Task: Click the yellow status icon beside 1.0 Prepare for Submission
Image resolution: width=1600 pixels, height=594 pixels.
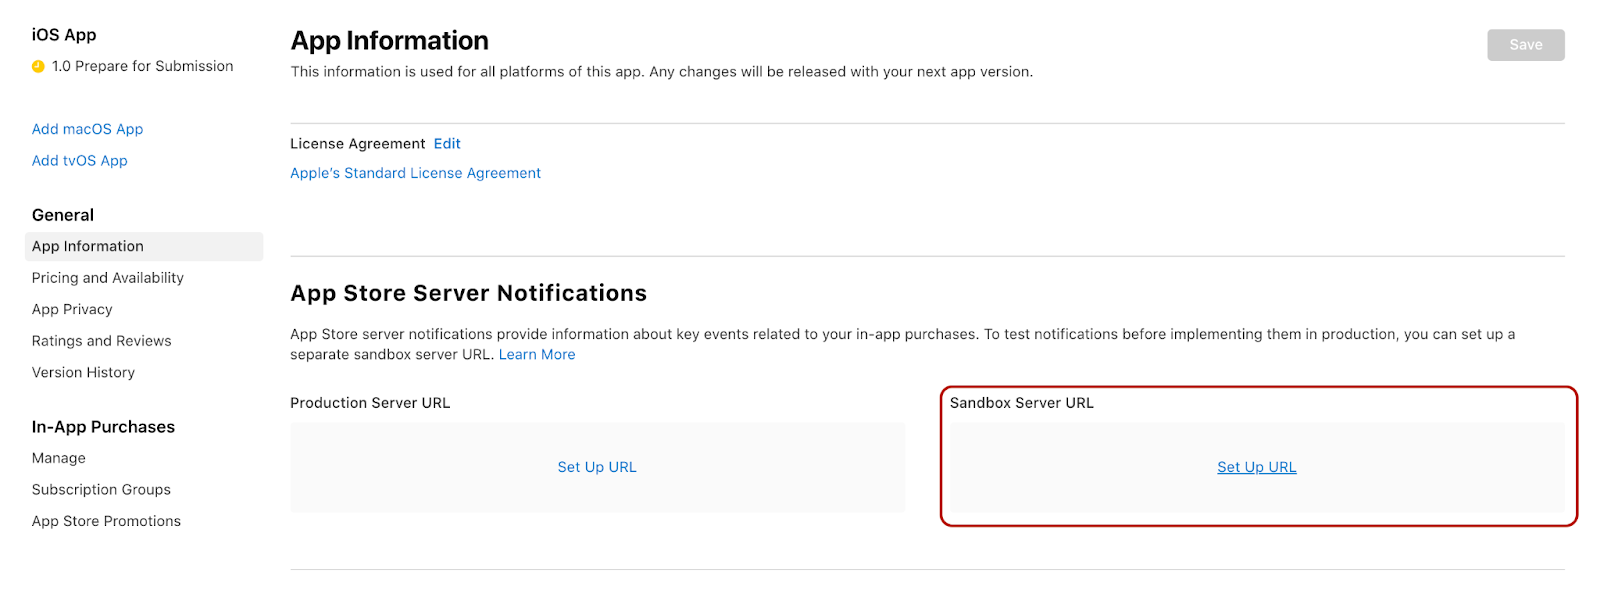Action: [38, 66]
